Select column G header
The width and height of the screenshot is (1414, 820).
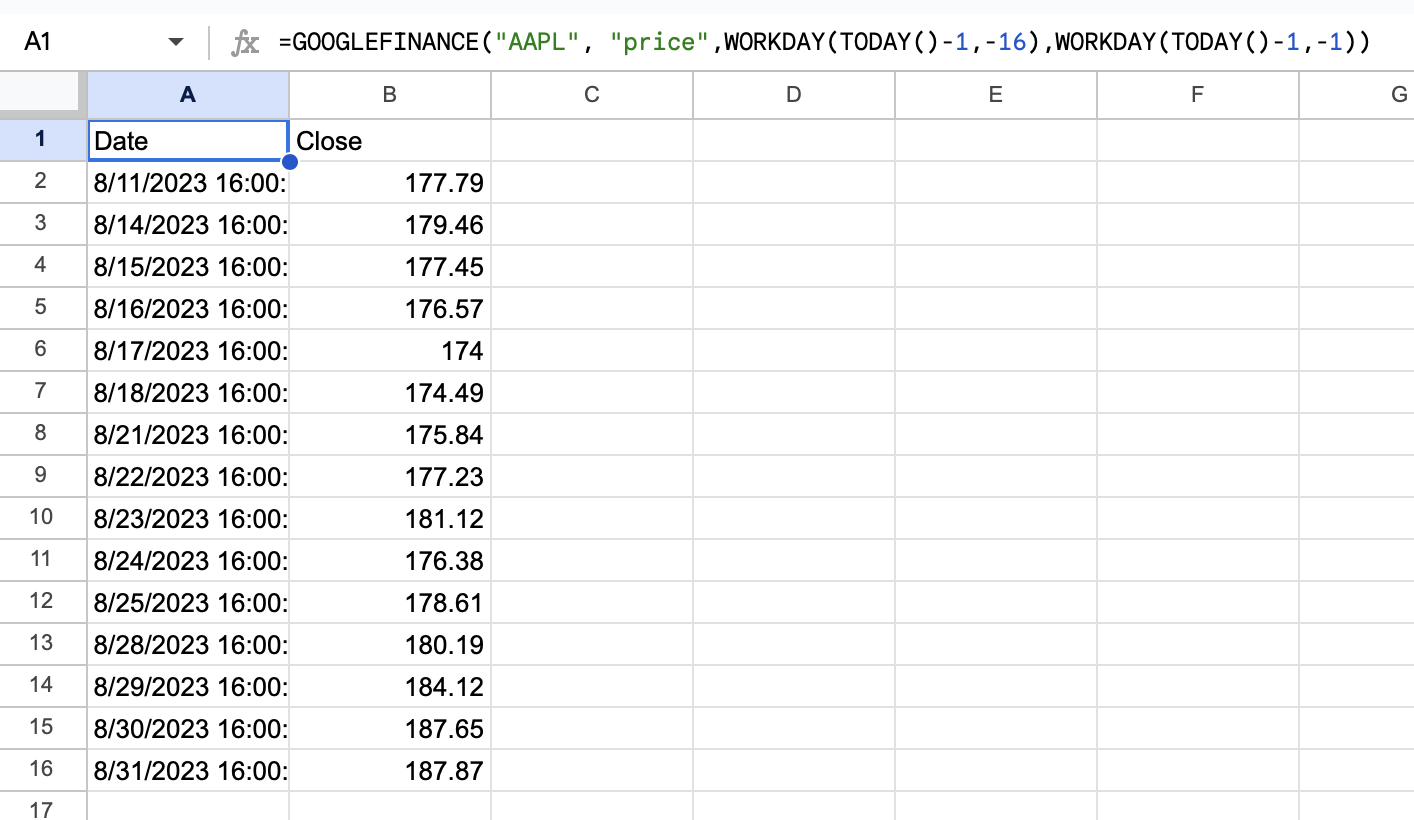[x=1357, y=97]
